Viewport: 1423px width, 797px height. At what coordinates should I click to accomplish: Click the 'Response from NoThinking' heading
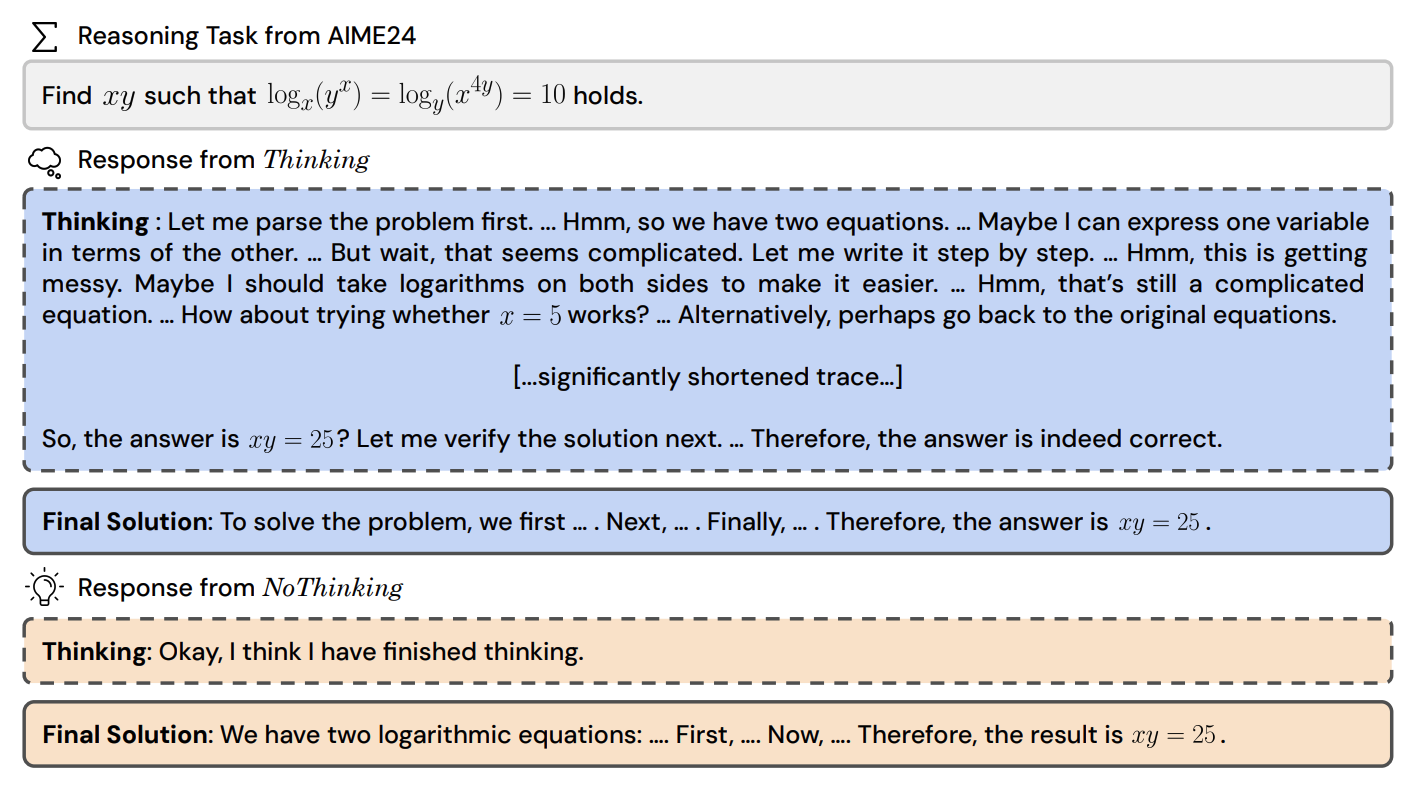240,588
